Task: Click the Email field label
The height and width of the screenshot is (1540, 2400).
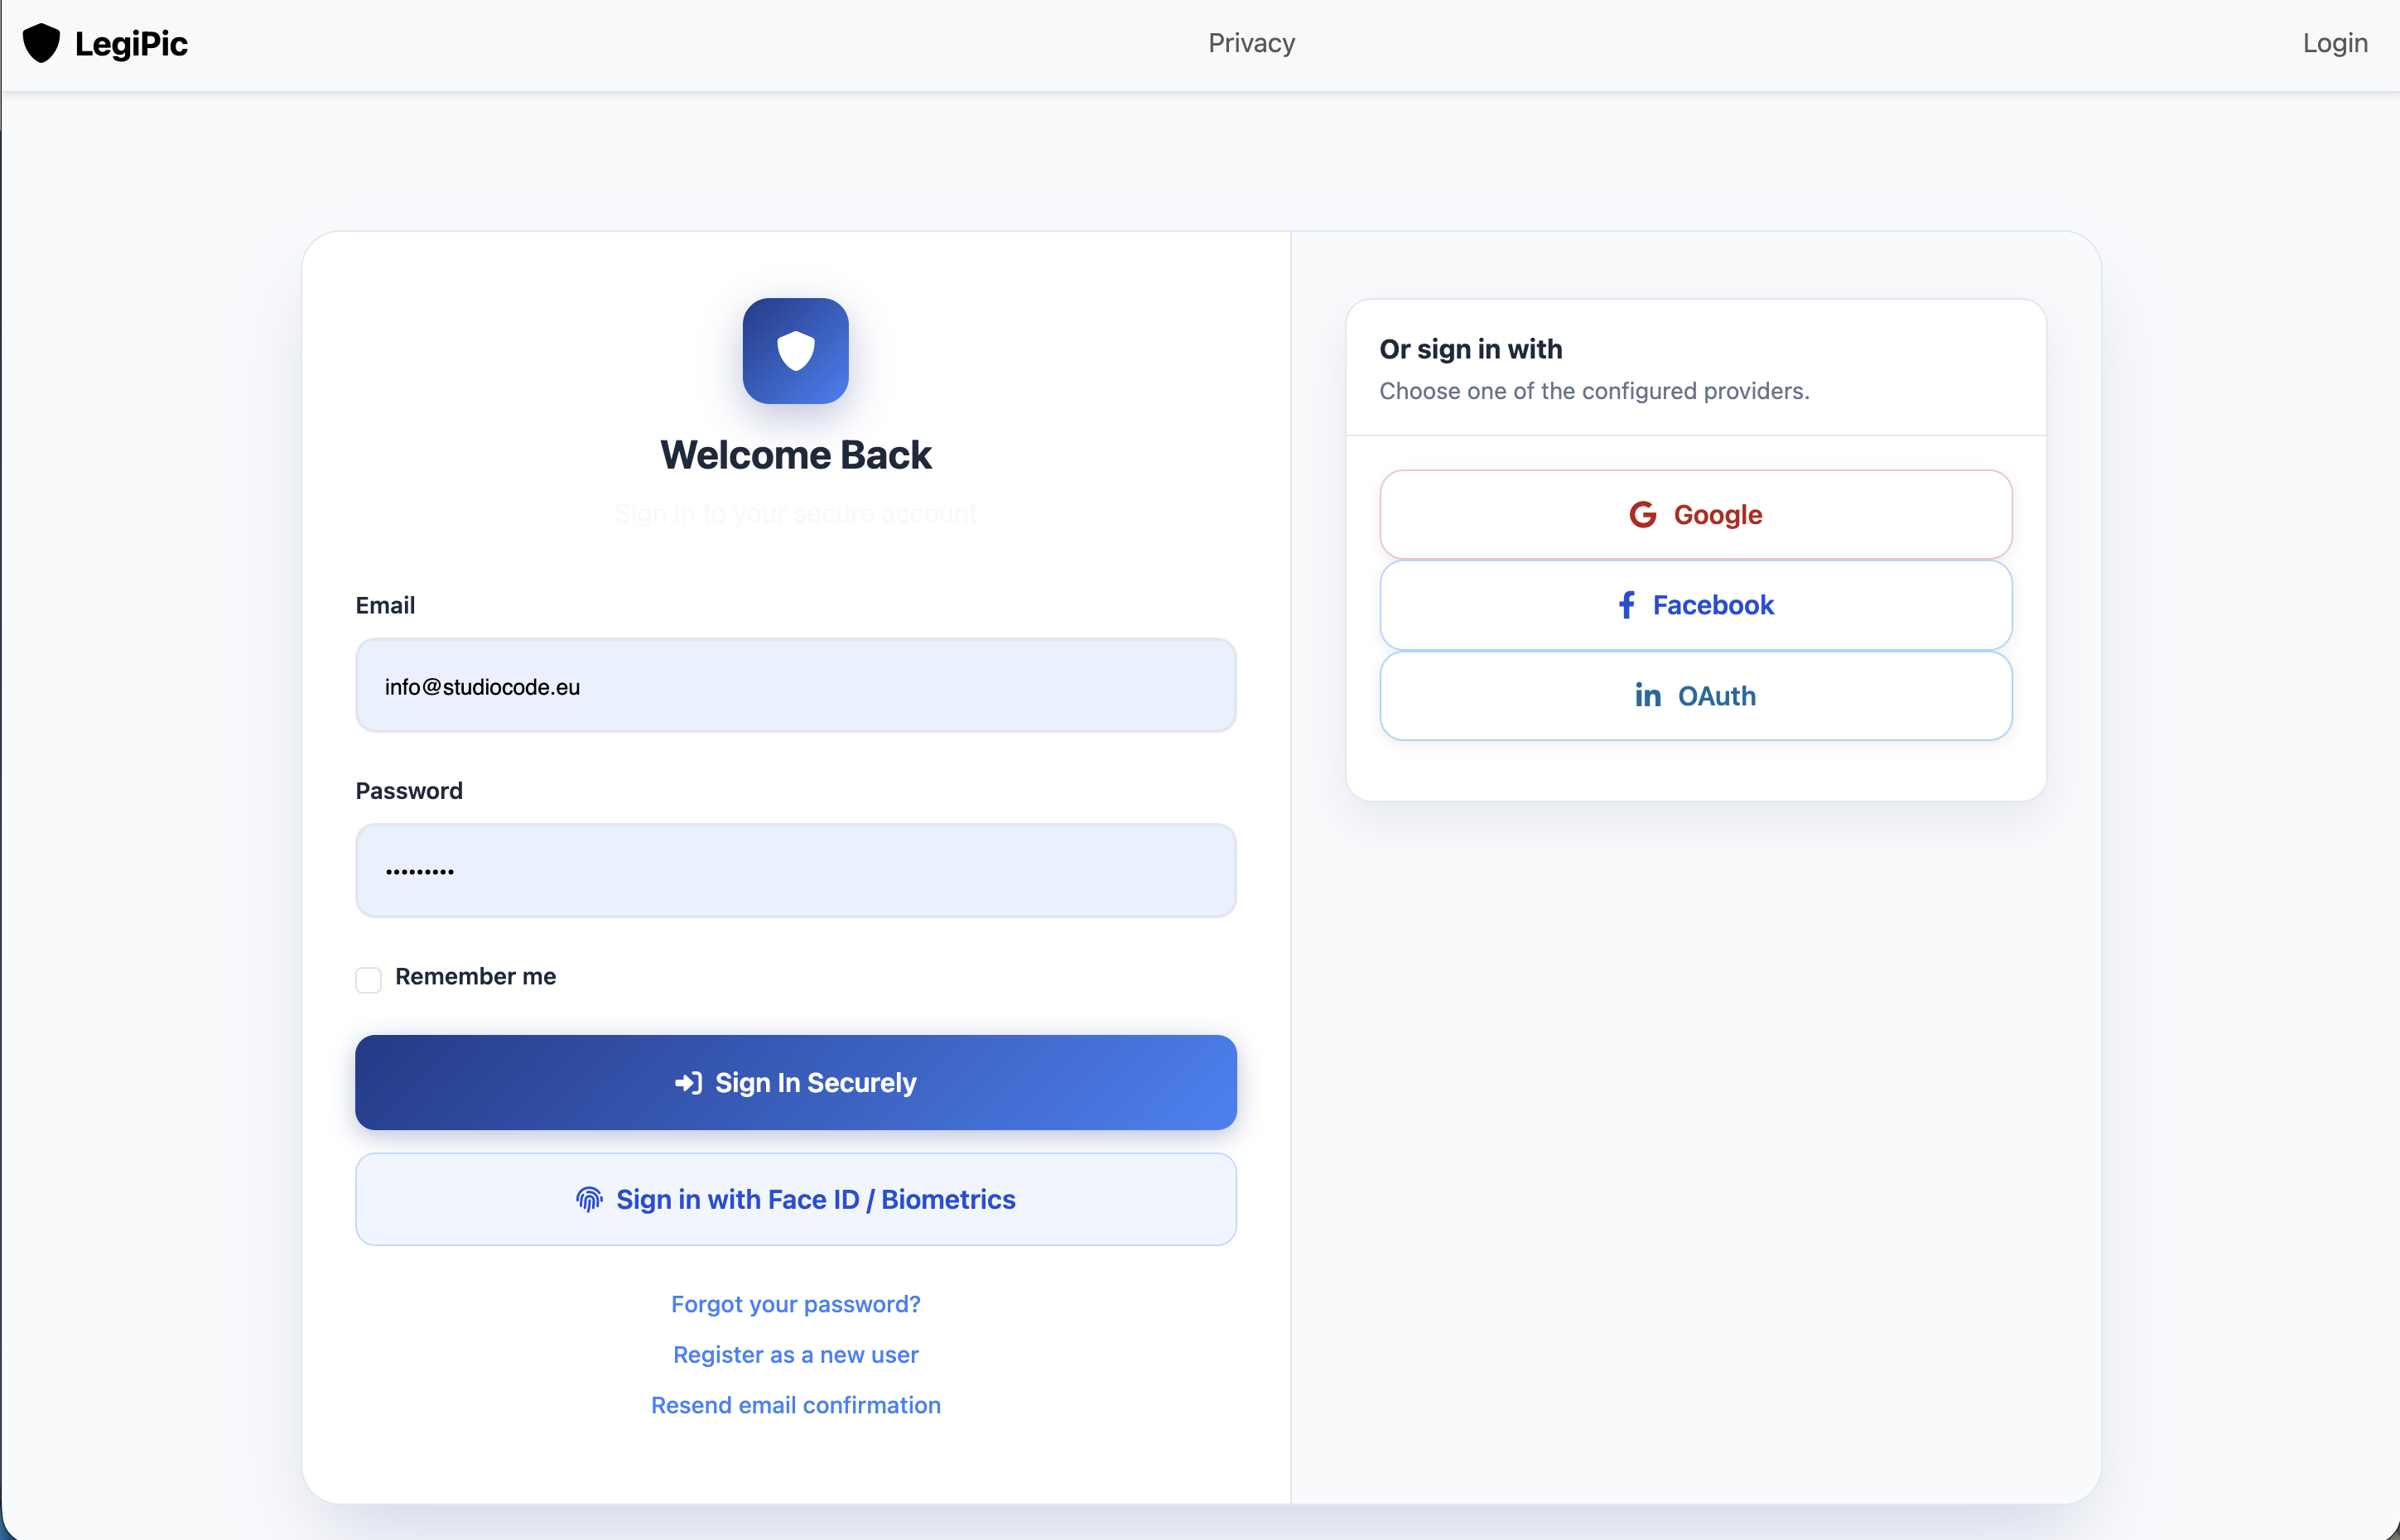Action: click(385, 605)
